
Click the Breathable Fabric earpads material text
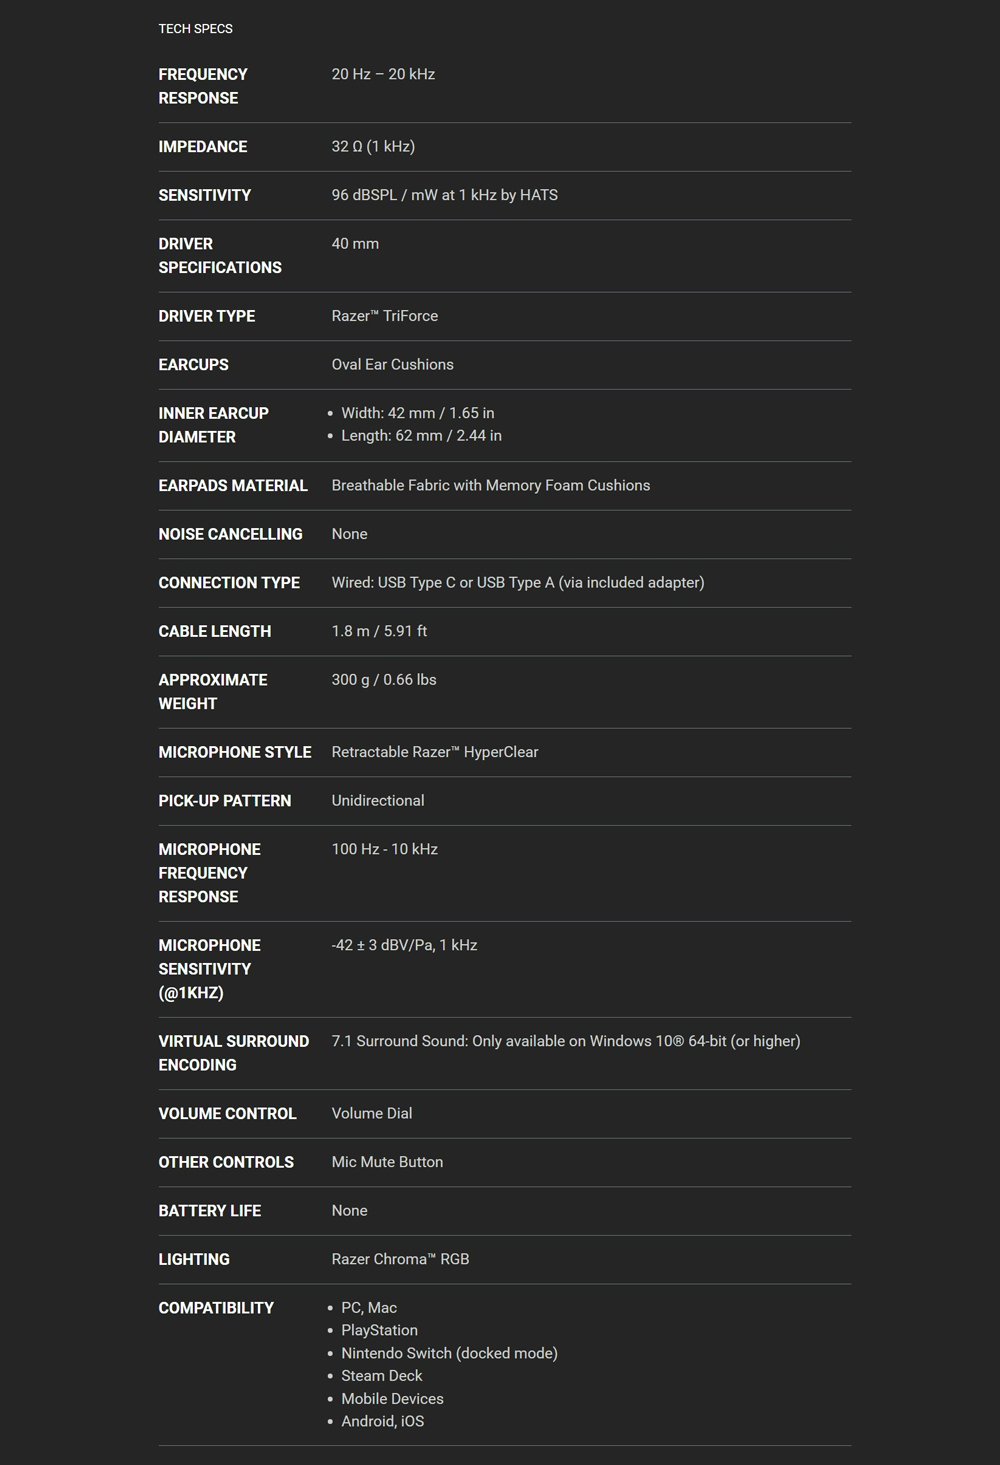click(490, 486)
